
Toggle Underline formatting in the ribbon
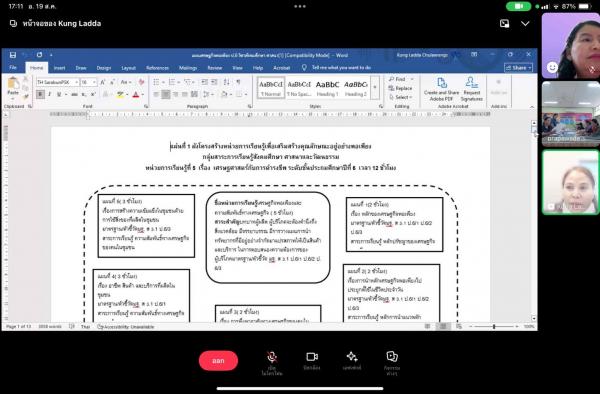point(59,94)
